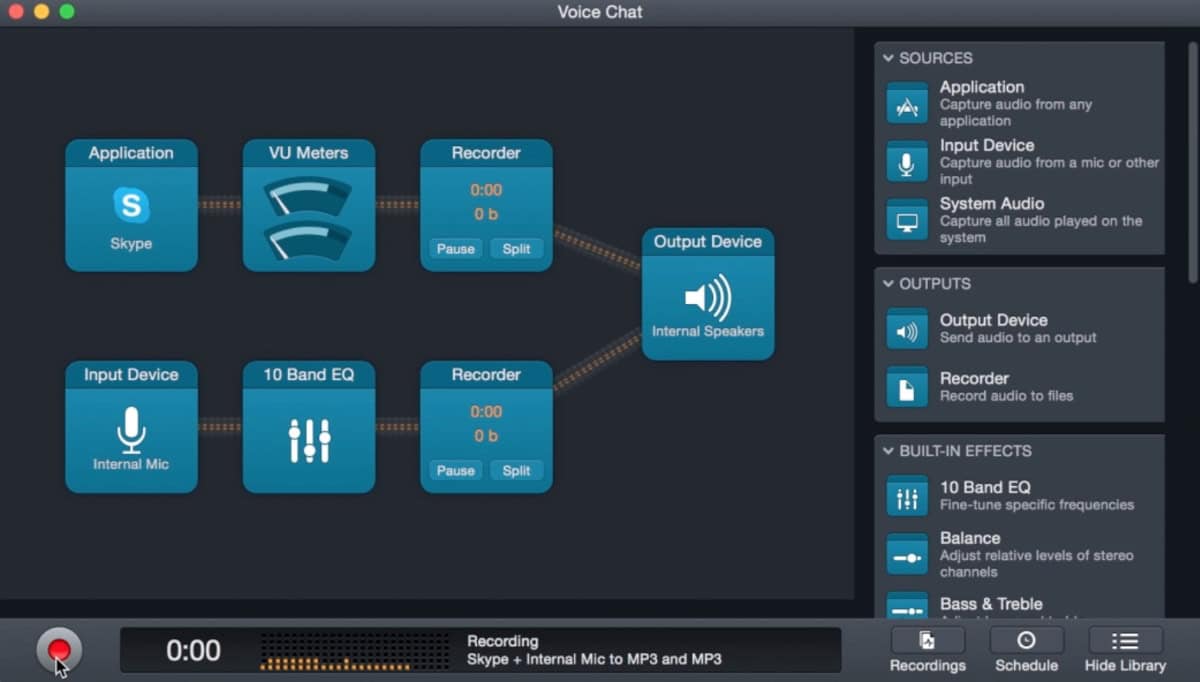This screenshot has width=1200, height=682.
Task: Select the Input Device block title
Action: pos(131,375)
